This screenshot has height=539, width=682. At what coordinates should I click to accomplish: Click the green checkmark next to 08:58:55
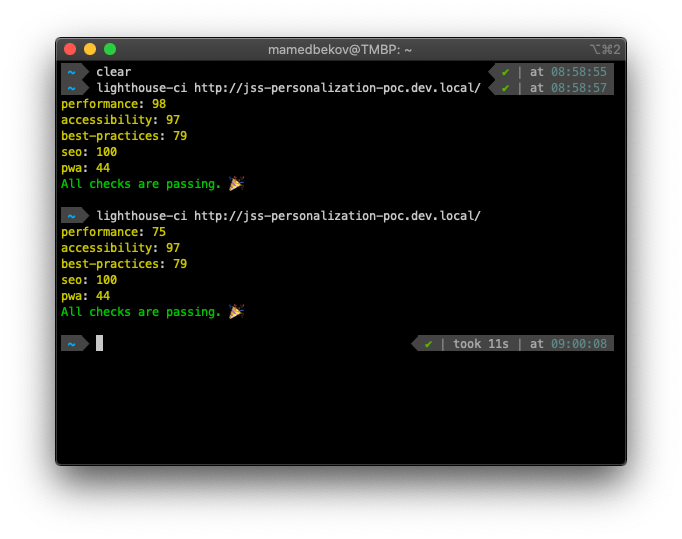506,72
